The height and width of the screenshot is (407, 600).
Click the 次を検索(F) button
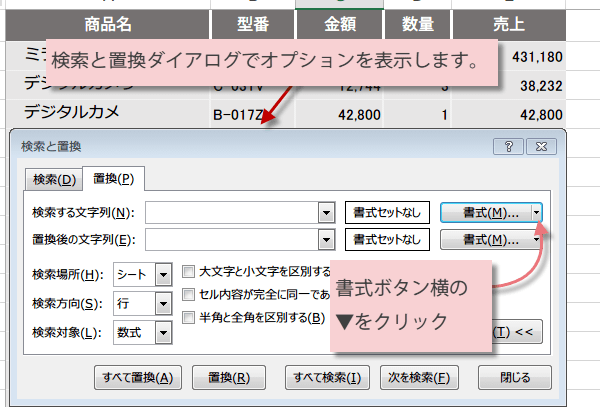point(419,378)
